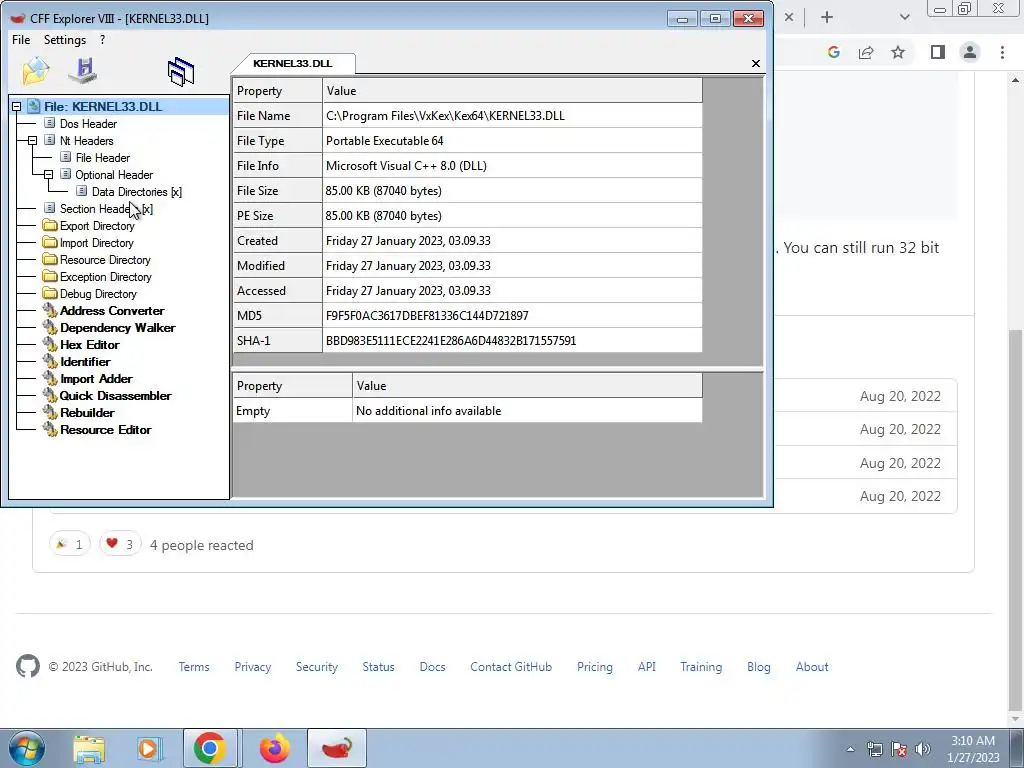Image resolution: width=1024 pixels, height=768 pixels.
Task: Collapse the File: KERNEL33.DLL root node
Action: tap(16, 106)
